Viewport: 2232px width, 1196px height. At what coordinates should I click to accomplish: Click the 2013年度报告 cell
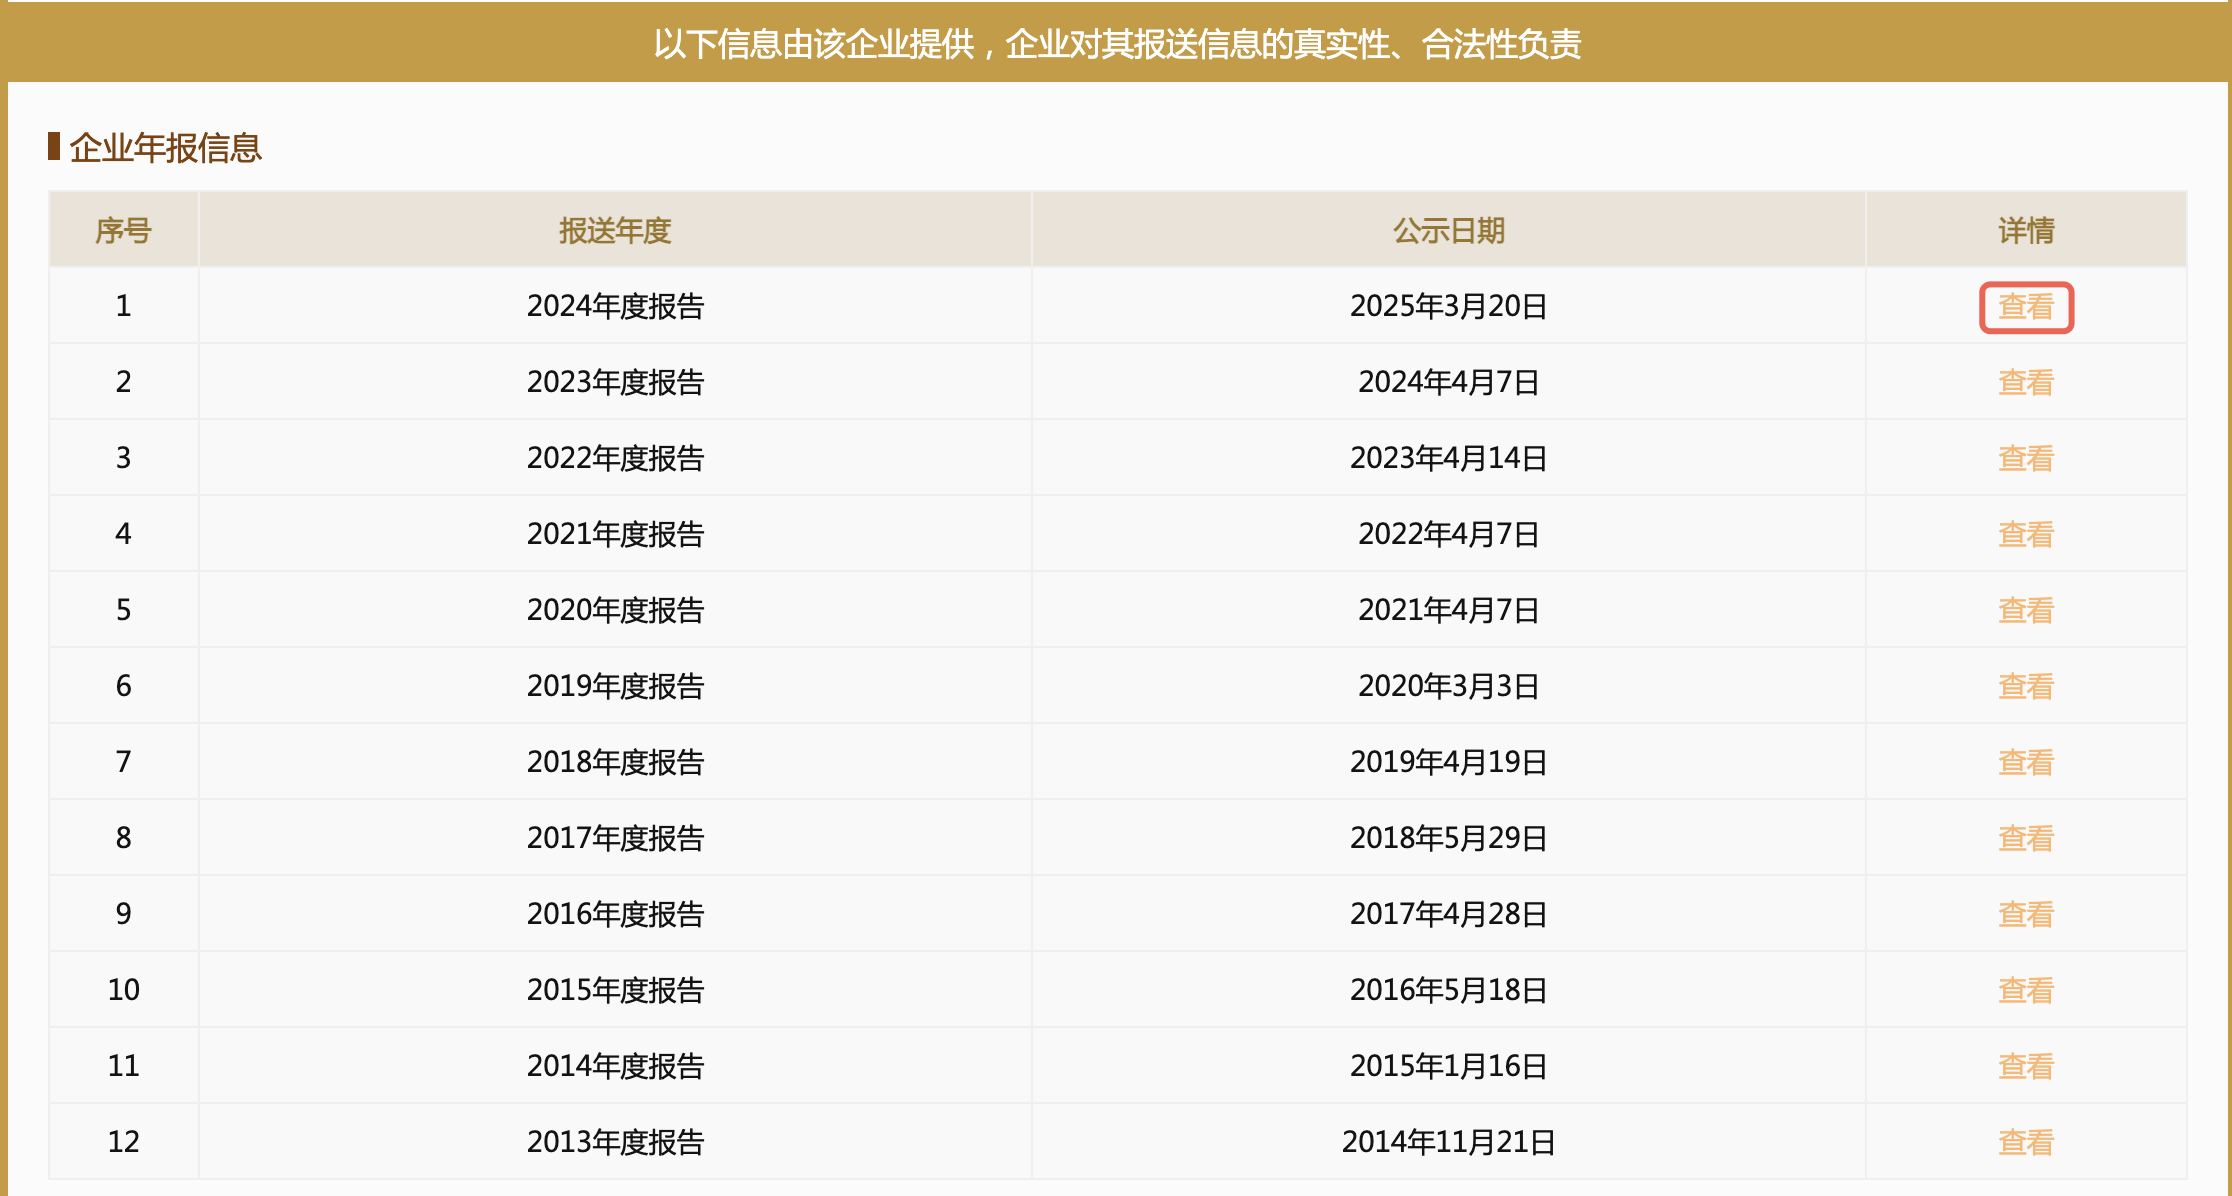coord(615,1142)
